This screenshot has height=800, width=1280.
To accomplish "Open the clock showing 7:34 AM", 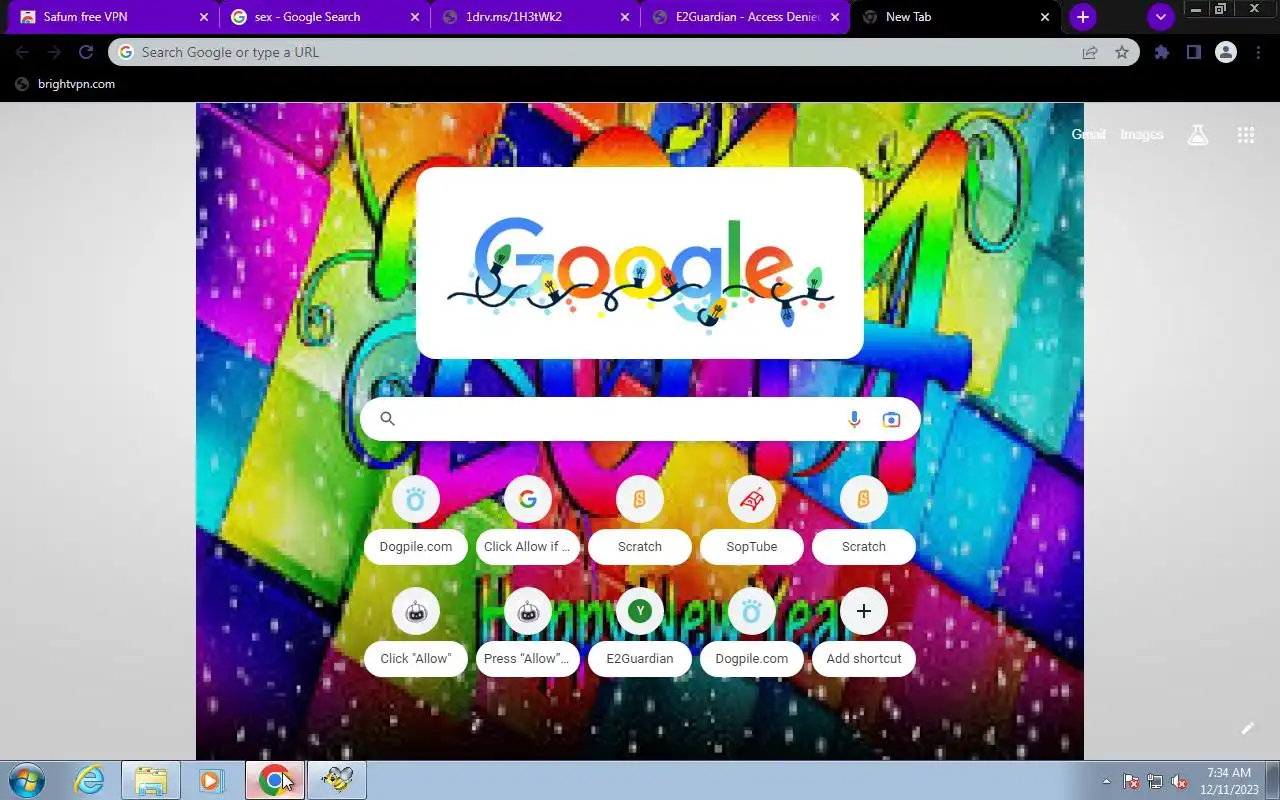I will click(1229, 781).
